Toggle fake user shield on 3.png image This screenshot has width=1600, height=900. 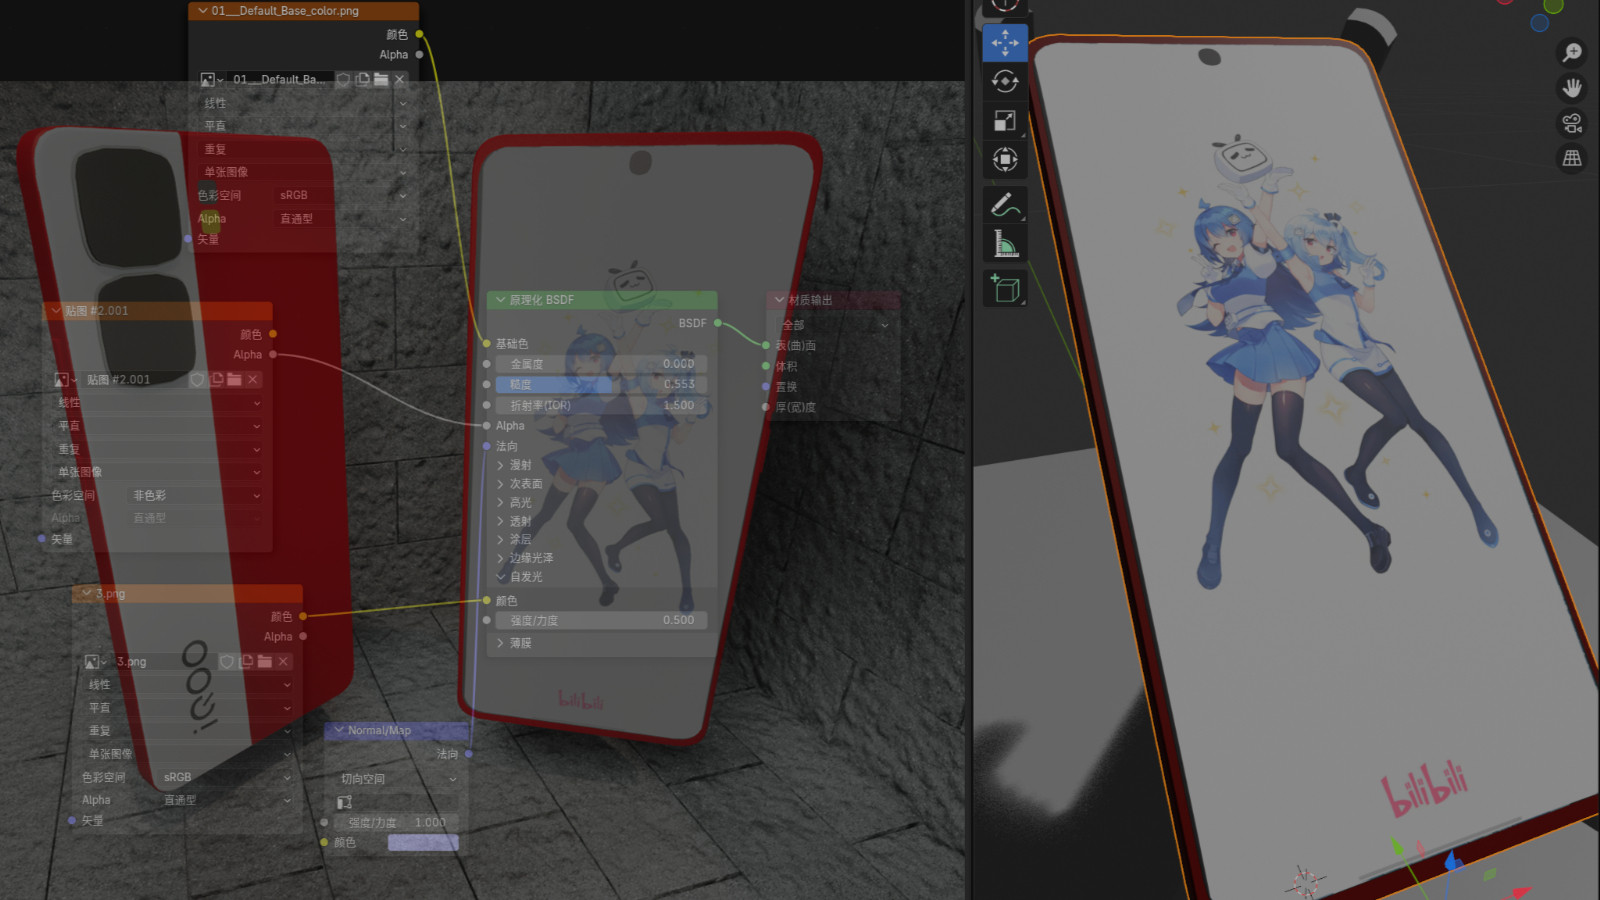click(x=227, y=662)
